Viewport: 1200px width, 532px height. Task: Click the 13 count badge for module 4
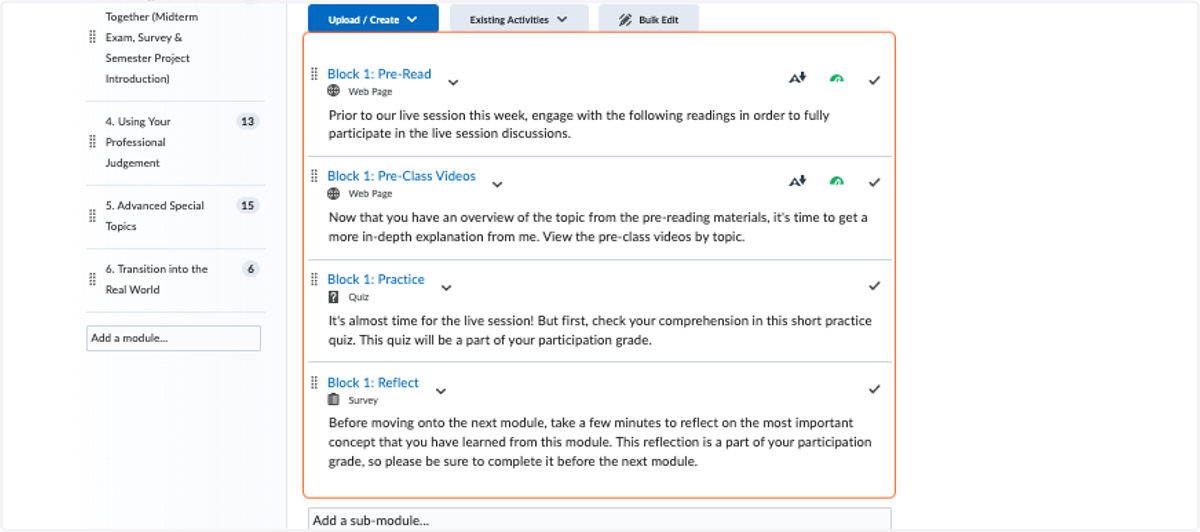248,122
